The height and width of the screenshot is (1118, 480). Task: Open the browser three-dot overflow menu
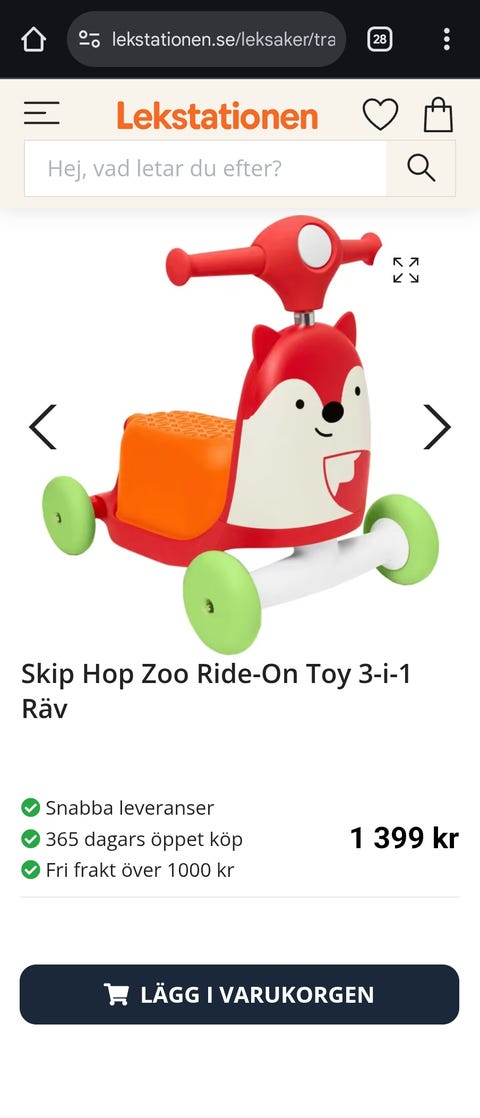point(446,39)
